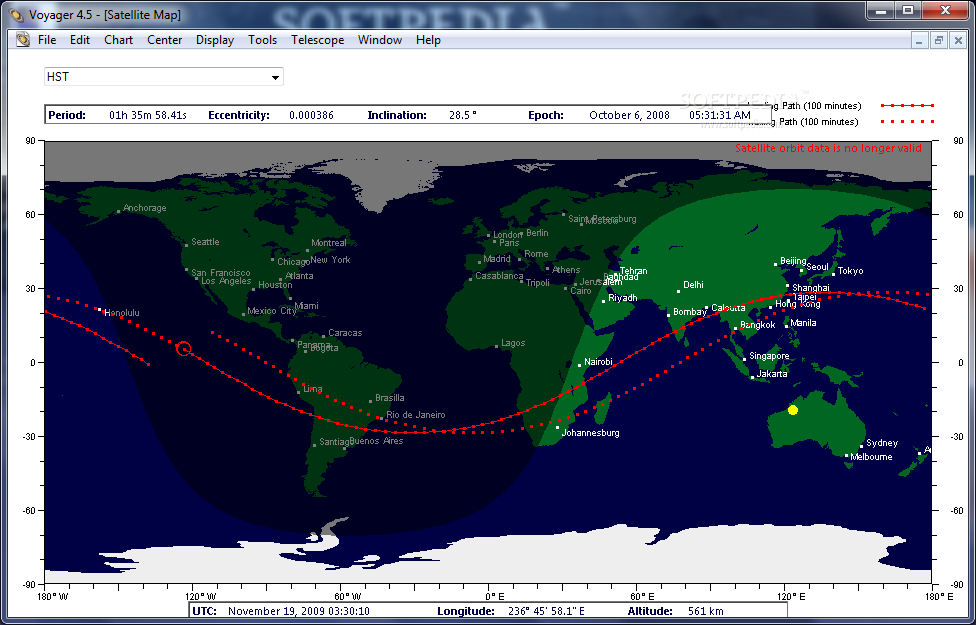Click the Nairobi city label
The height and width of the screenshot is (625, 976).
pyautogui.click(x=598, y=362)
